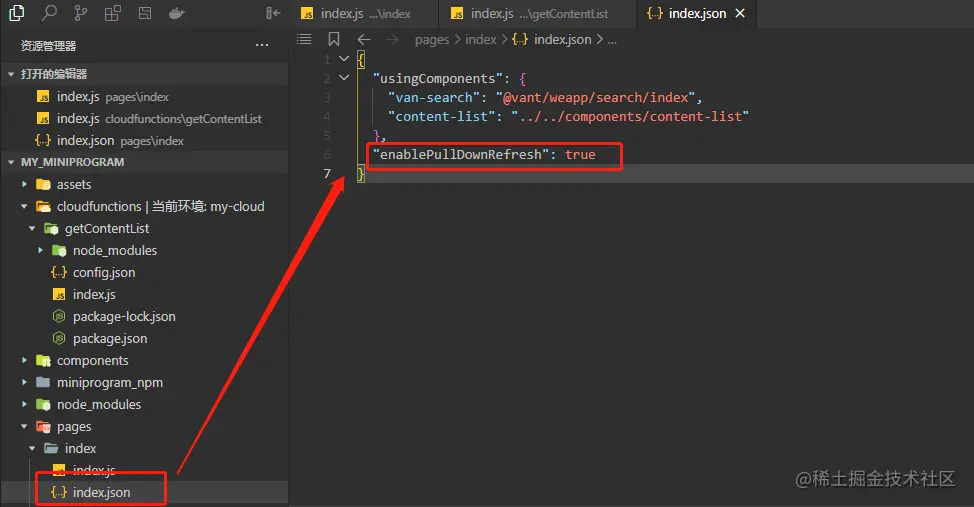Collapse the getContentList folder
The image size is (974, 507).
32,229
